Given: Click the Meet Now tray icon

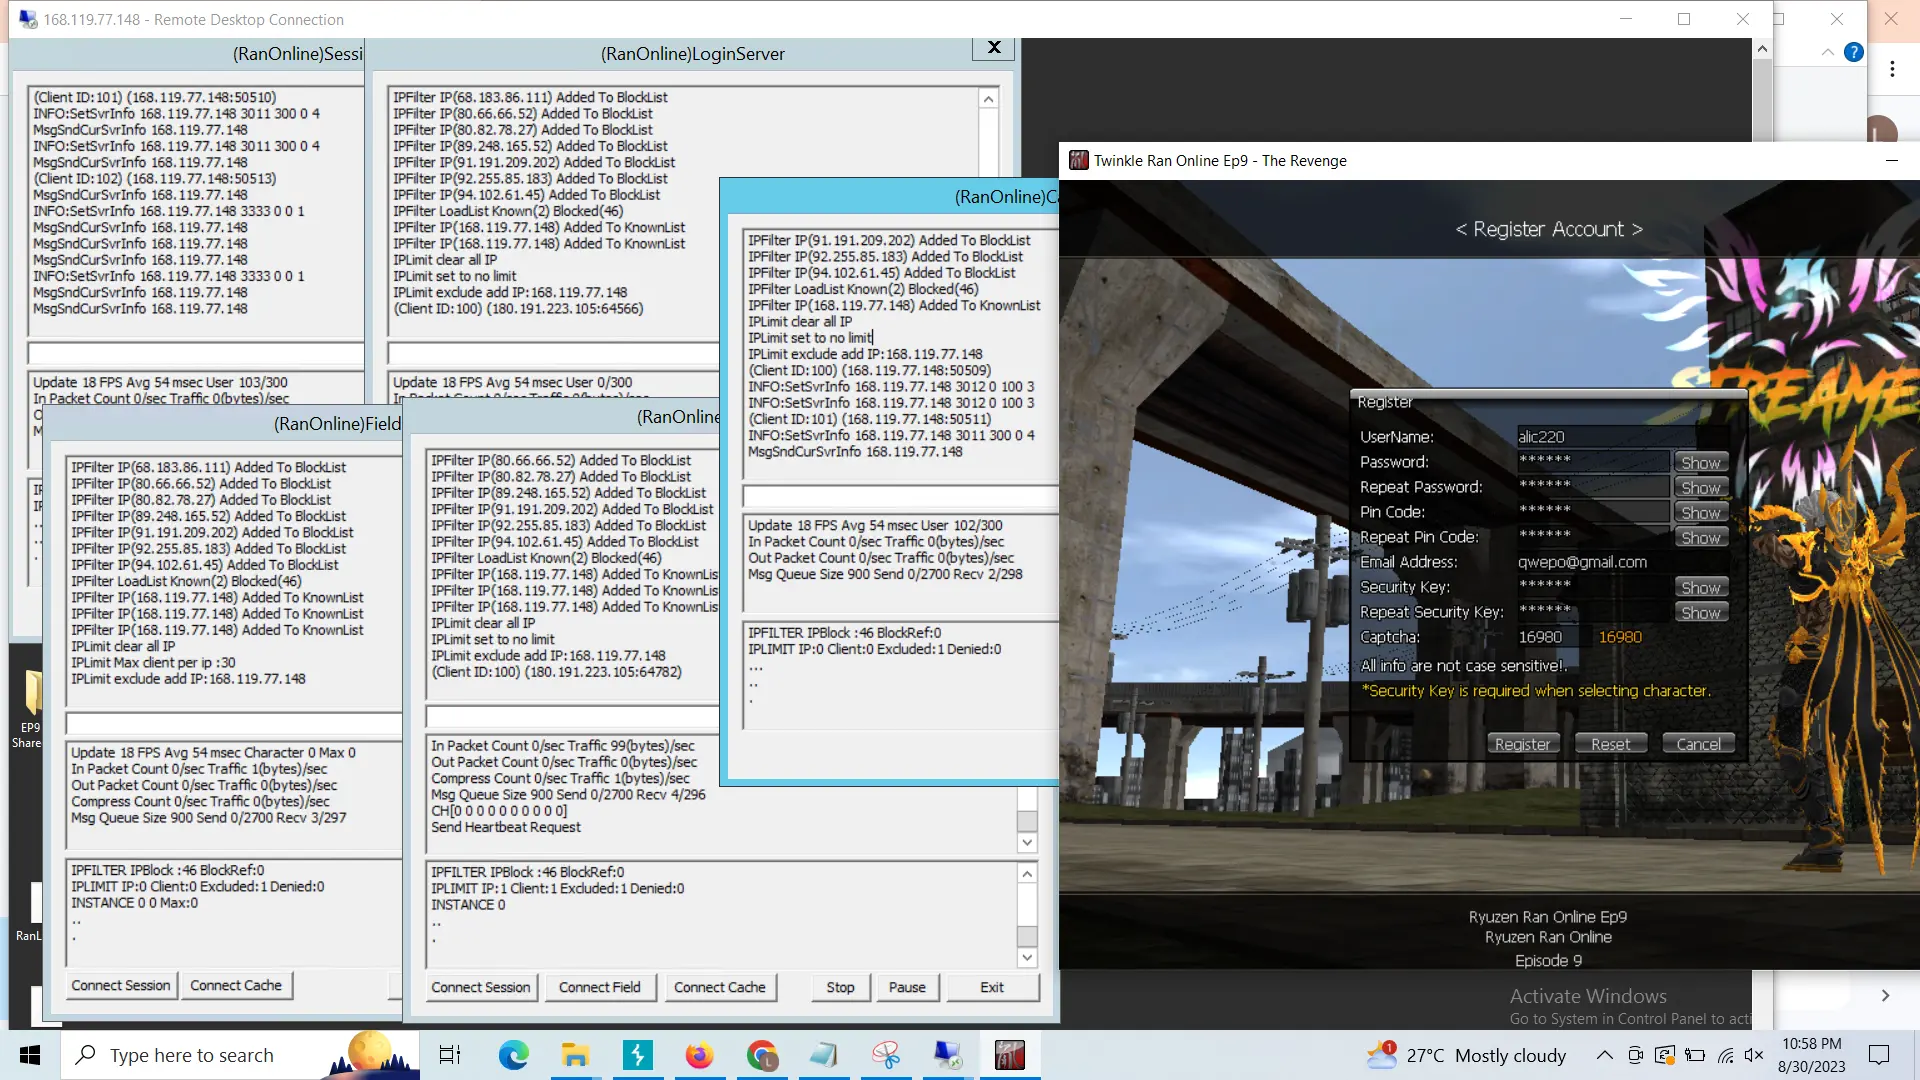Looking at the screenshot, I should (1635, 1055).
